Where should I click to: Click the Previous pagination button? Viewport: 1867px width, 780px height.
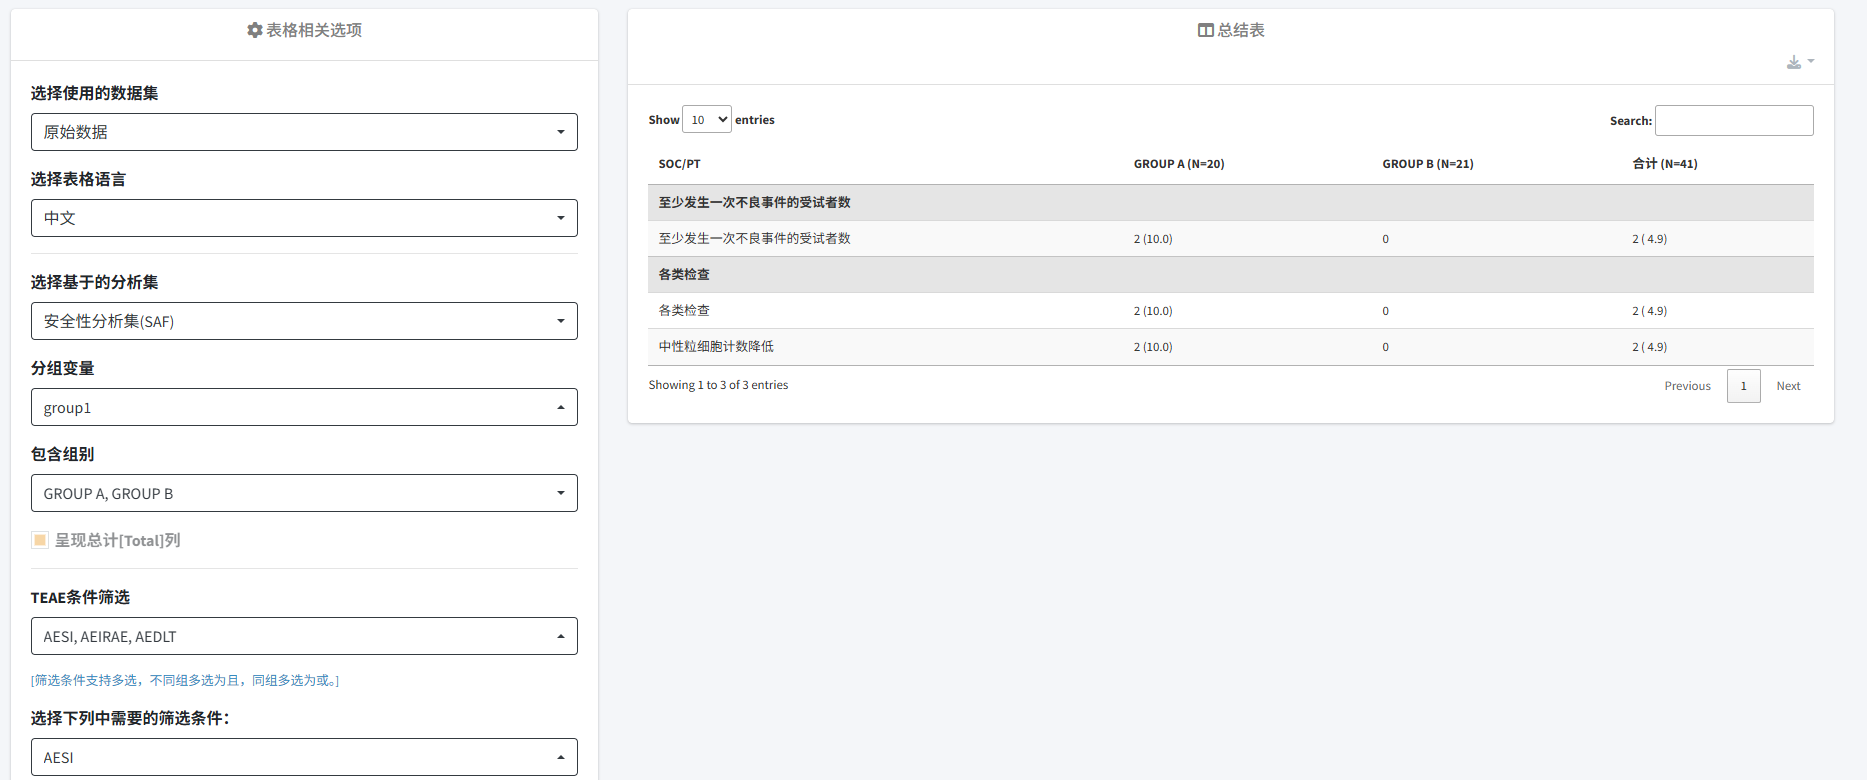1687,386
